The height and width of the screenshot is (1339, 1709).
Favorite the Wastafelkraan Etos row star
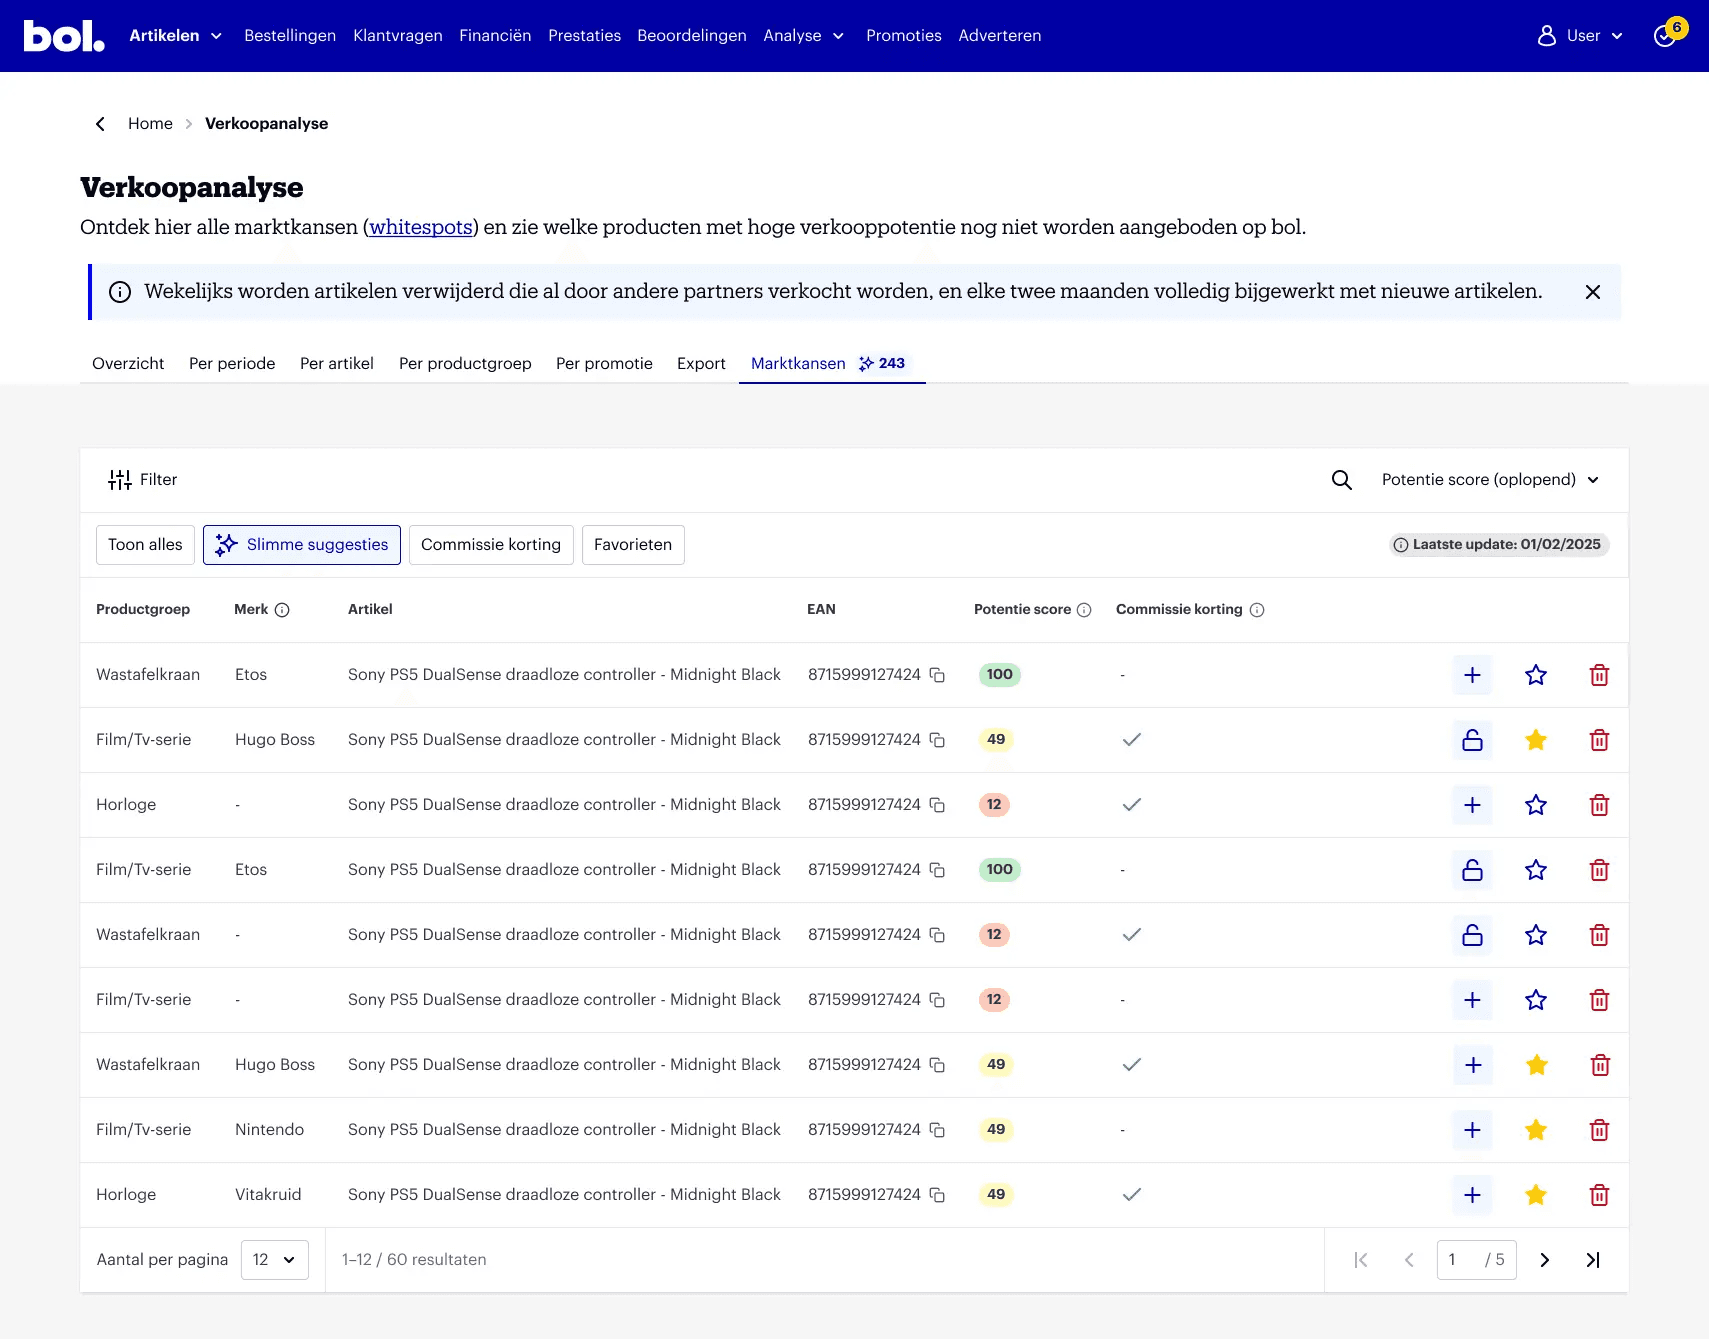(x=1536, y=675)
